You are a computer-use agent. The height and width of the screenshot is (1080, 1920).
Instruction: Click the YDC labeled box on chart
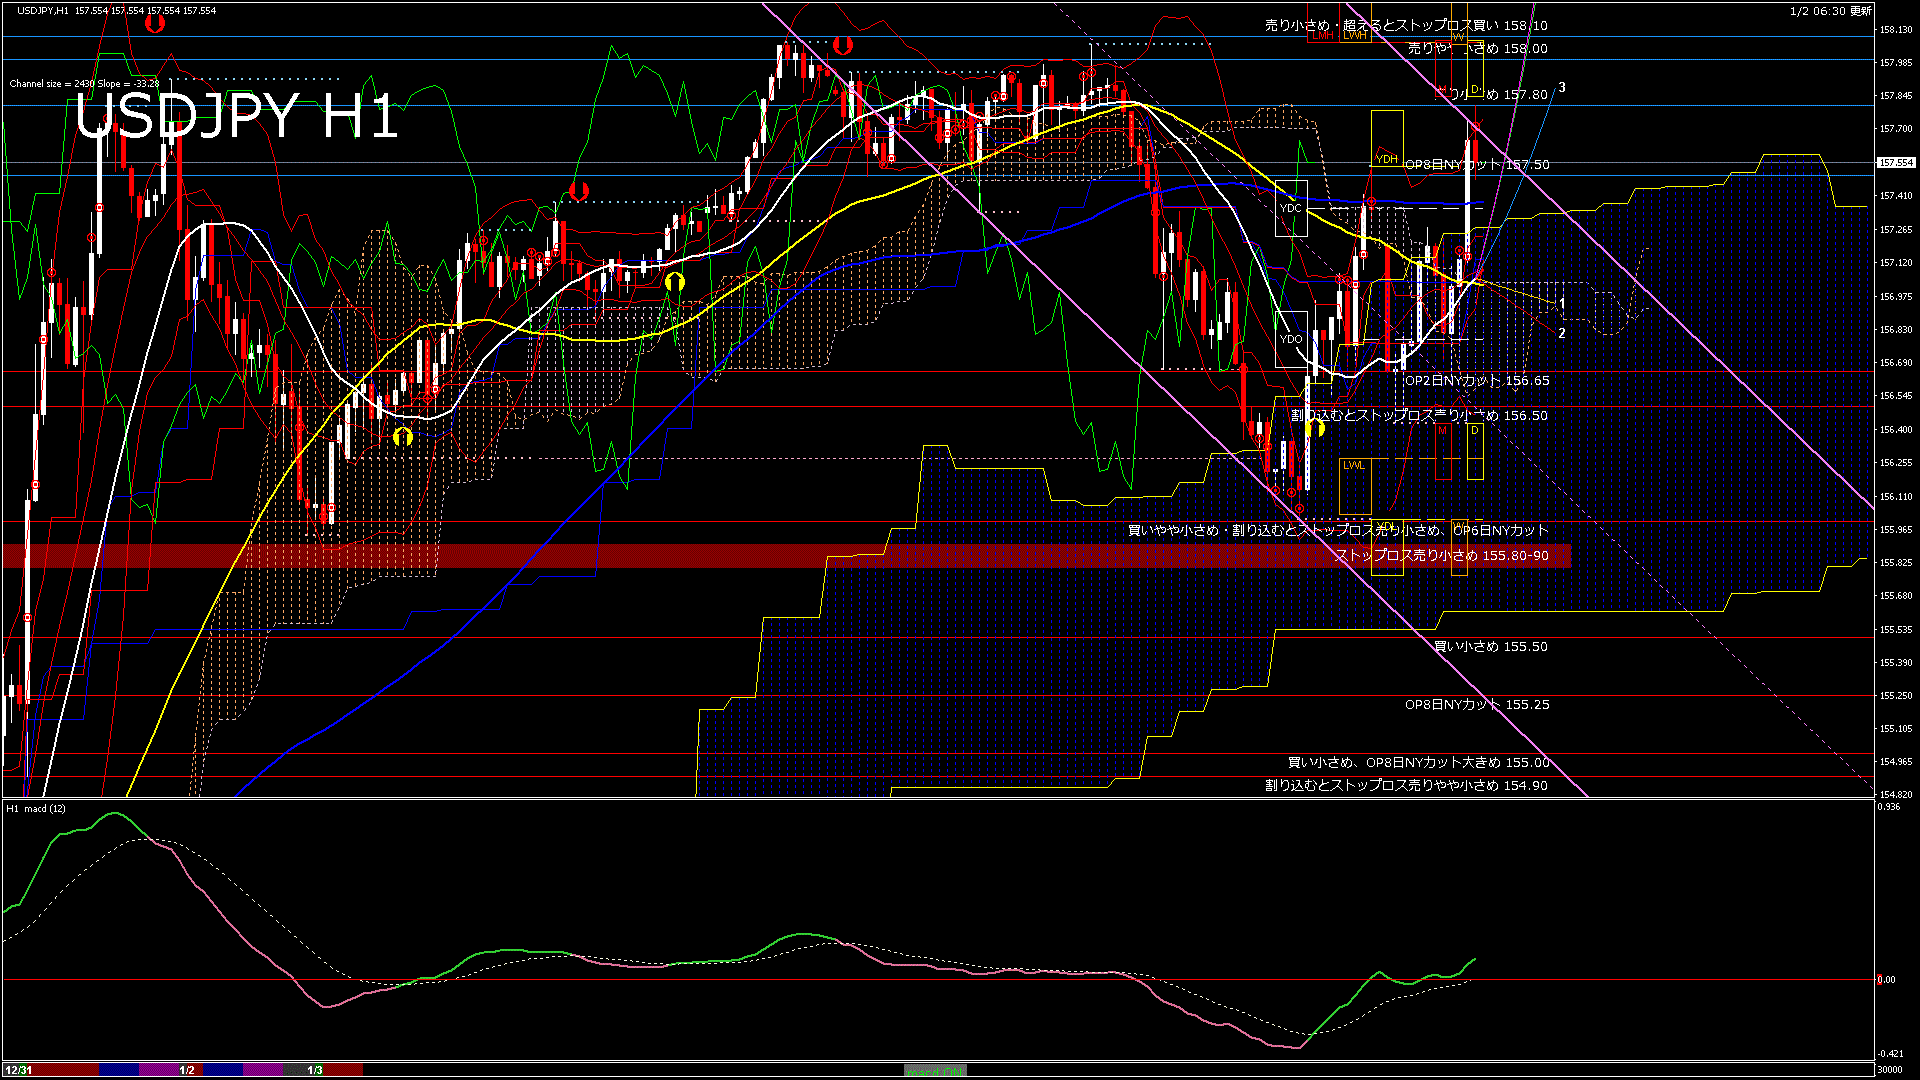pyautogui.click(x=1291, y=208)
